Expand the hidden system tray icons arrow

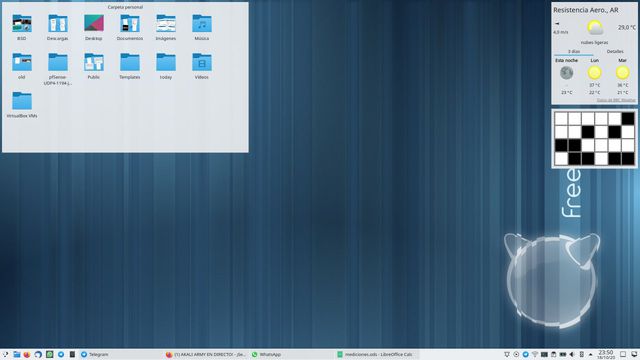click(x=590, y=354)
